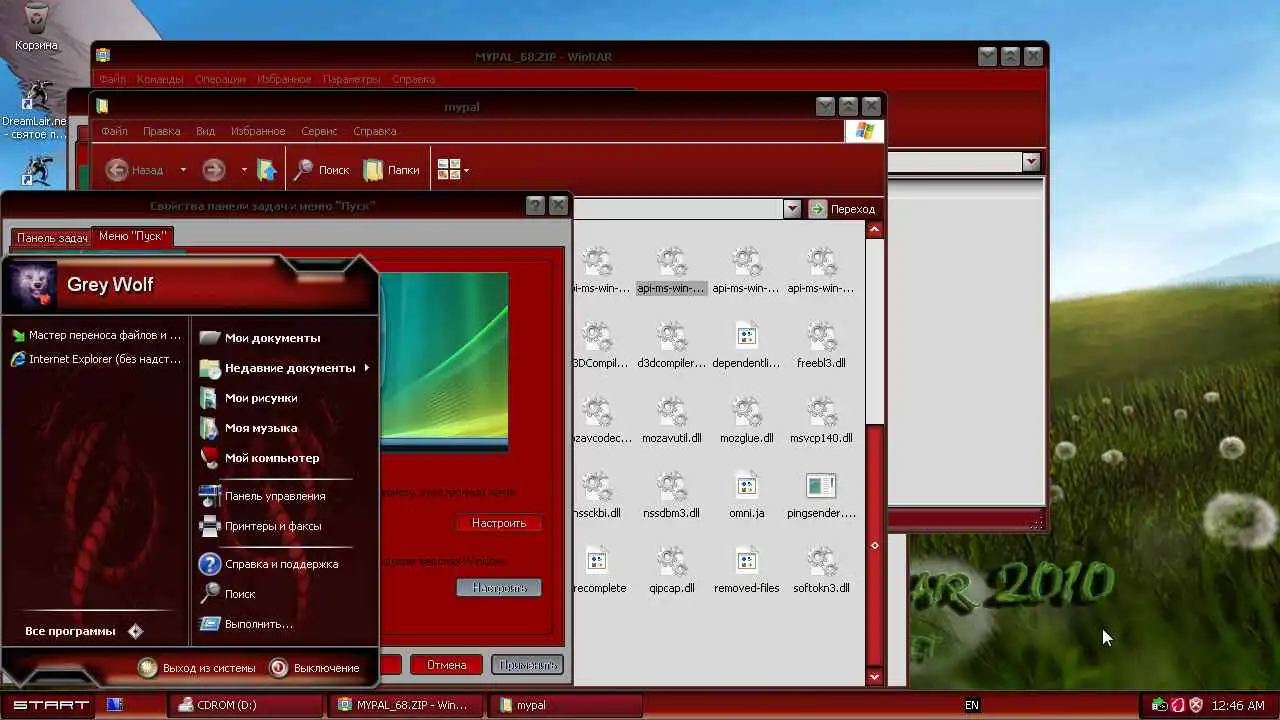Click the EN language indicator
The width and height of the screenshot is (1280, 720).
click(971, 705)
